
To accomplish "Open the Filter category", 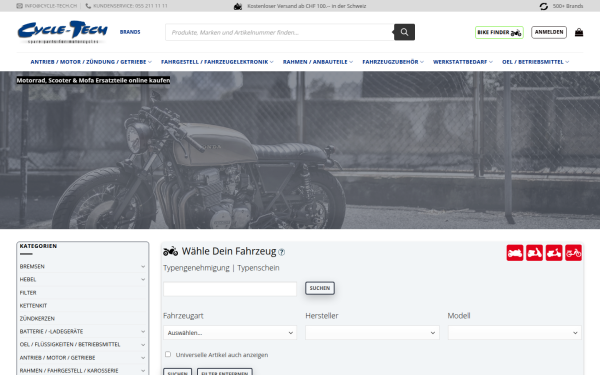I will point(28,293).
